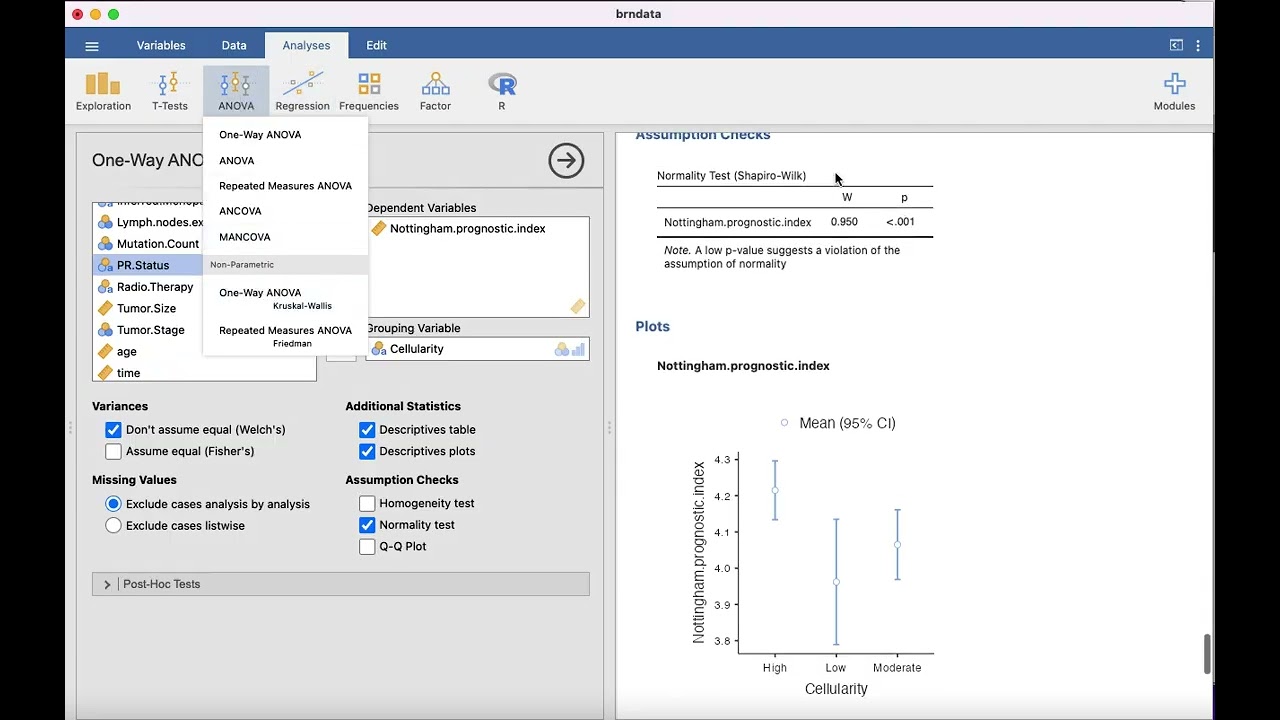
Task: Choose Friedman Repeated Measures ANOVA
Action: 285,336
